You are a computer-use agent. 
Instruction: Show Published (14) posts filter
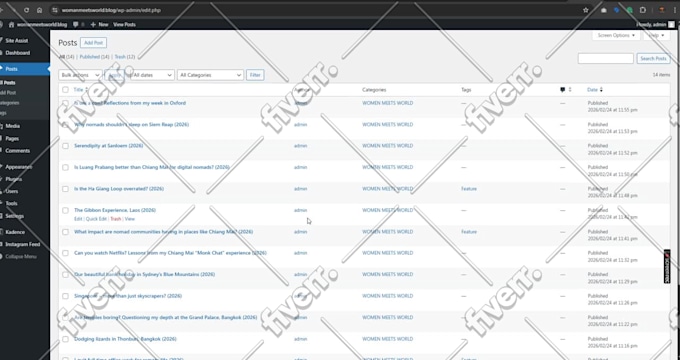coord(94,57)
